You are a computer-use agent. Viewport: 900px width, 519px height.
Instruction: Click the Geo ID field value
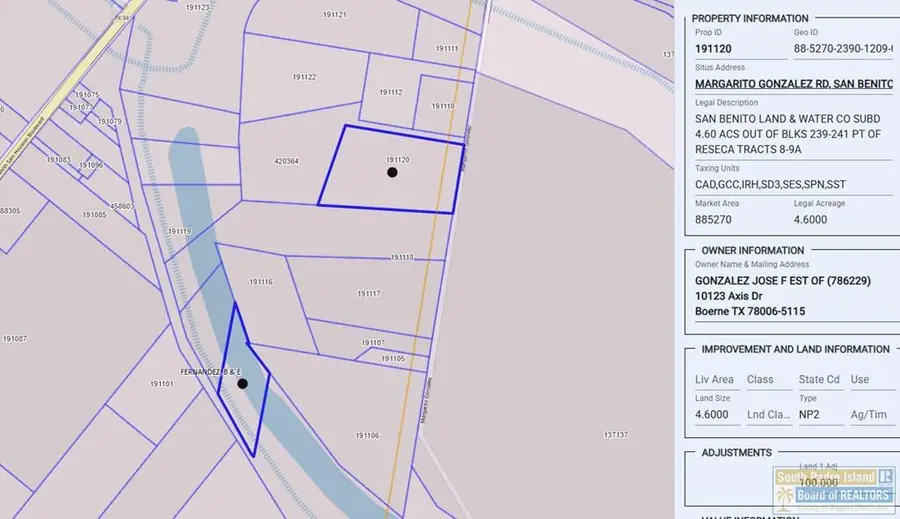843,49
